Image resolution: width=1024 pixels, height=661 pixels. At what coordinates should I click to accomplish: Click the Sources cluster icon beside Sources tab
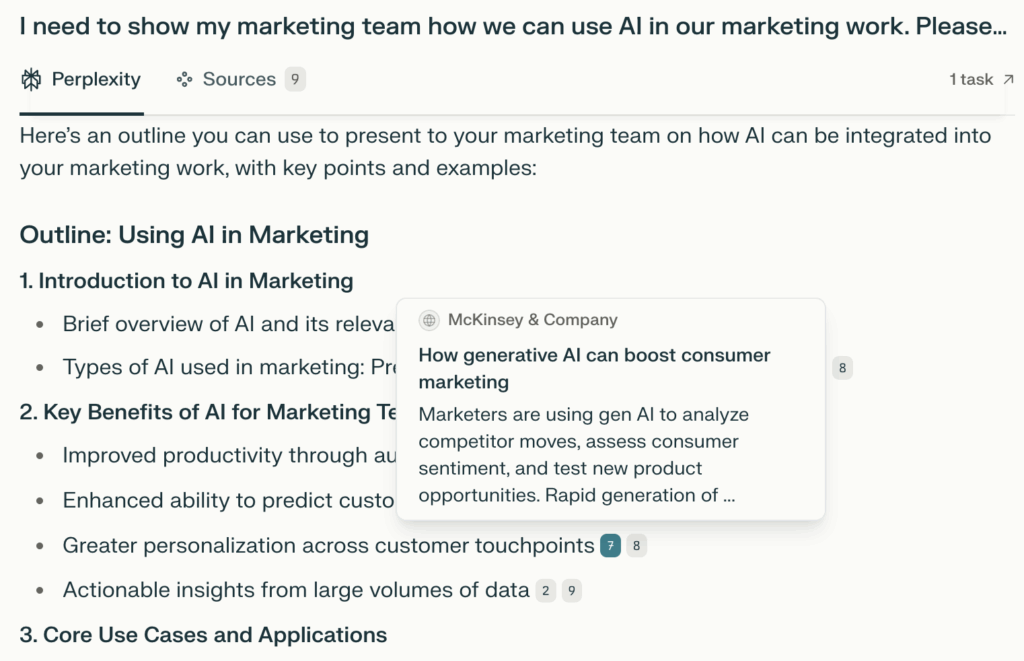[x=184, y=79]
